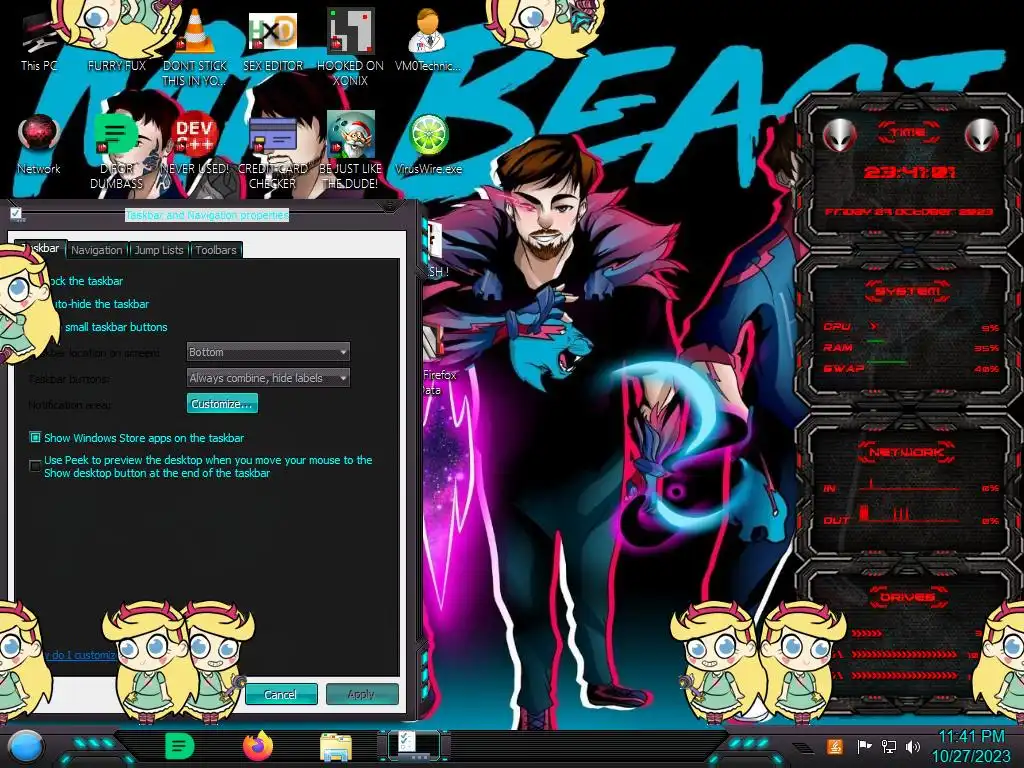Switch to the Jump Lists tab
The image size is (1024, 768).
[159, 250]
